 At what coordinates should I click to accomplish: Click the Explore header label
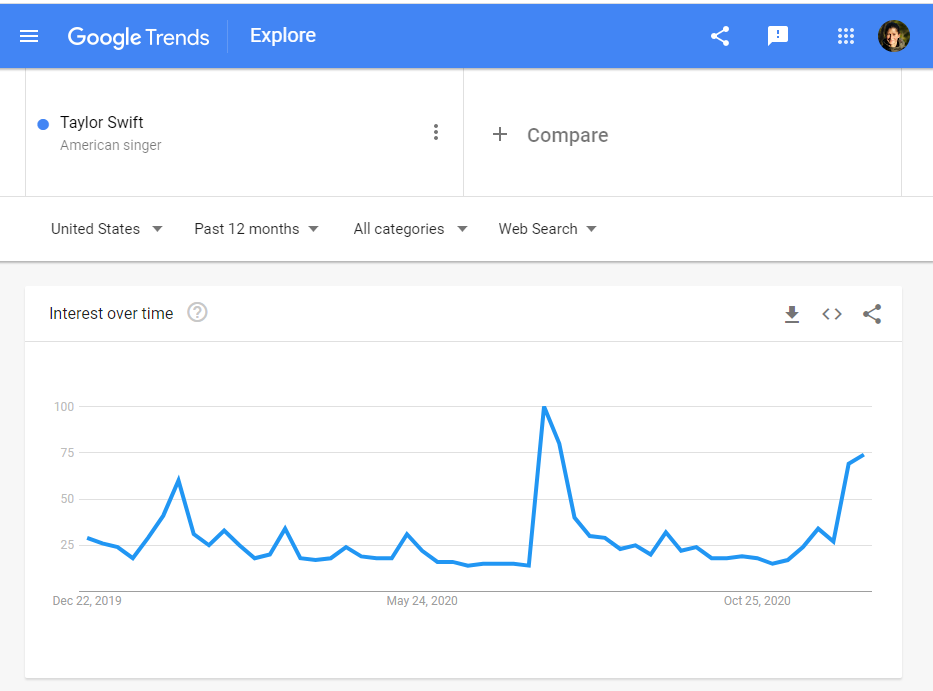click(x=283, y=36)
